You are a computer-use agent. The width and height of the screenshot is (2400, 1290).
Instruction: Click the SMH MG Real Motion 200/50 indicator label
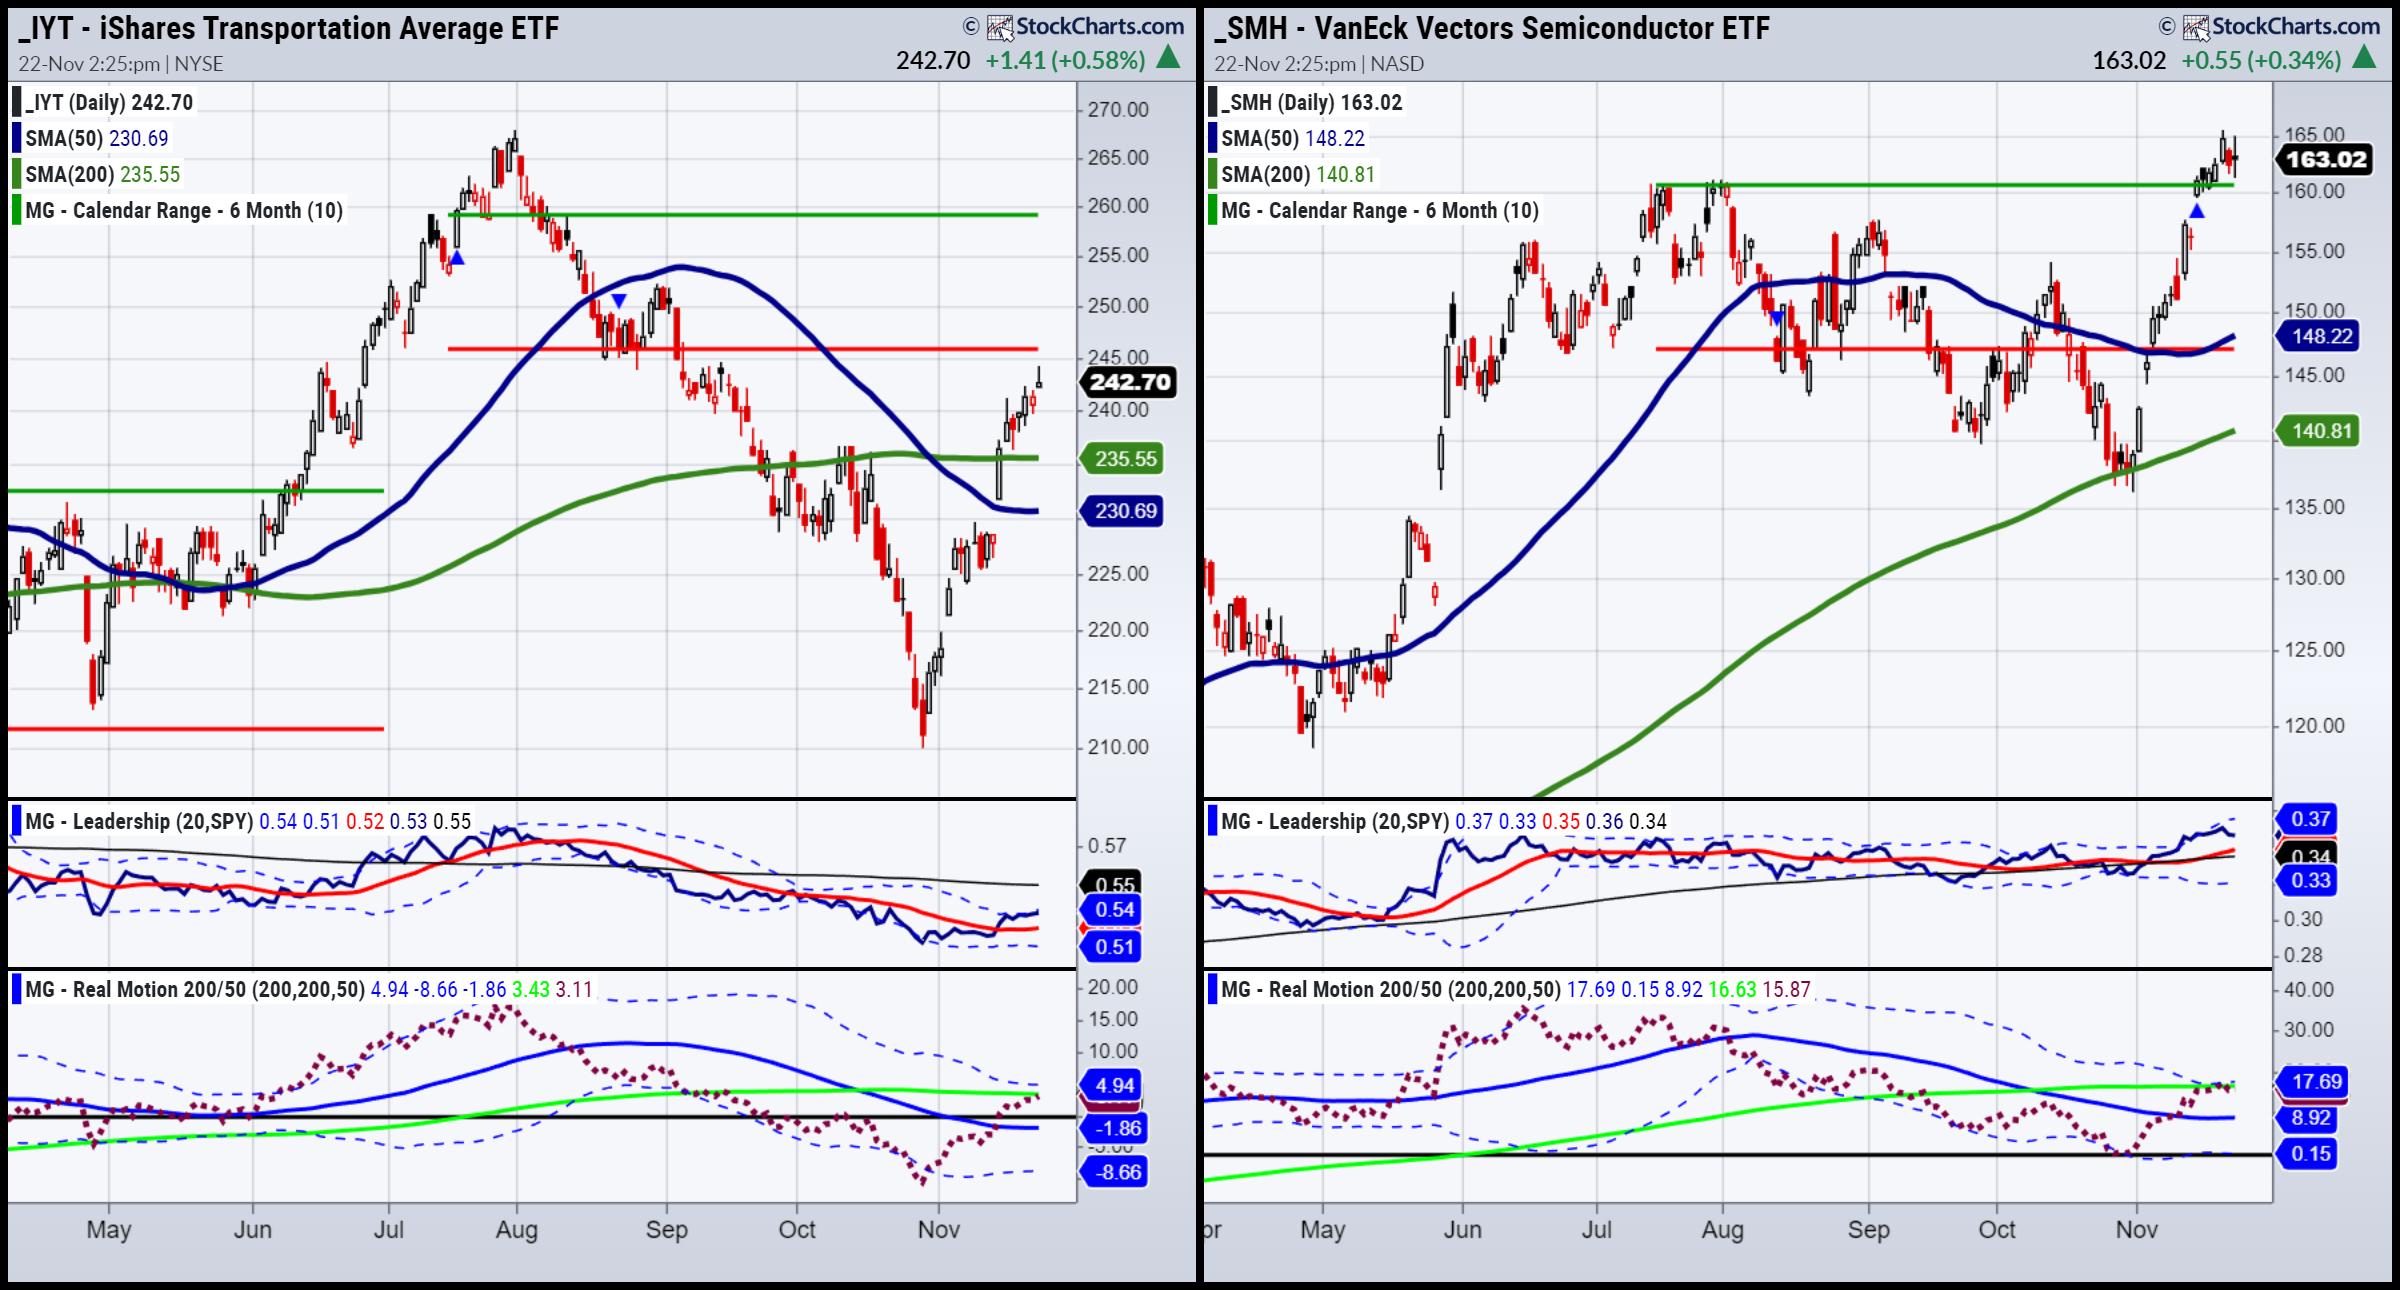pos(1390,990)
